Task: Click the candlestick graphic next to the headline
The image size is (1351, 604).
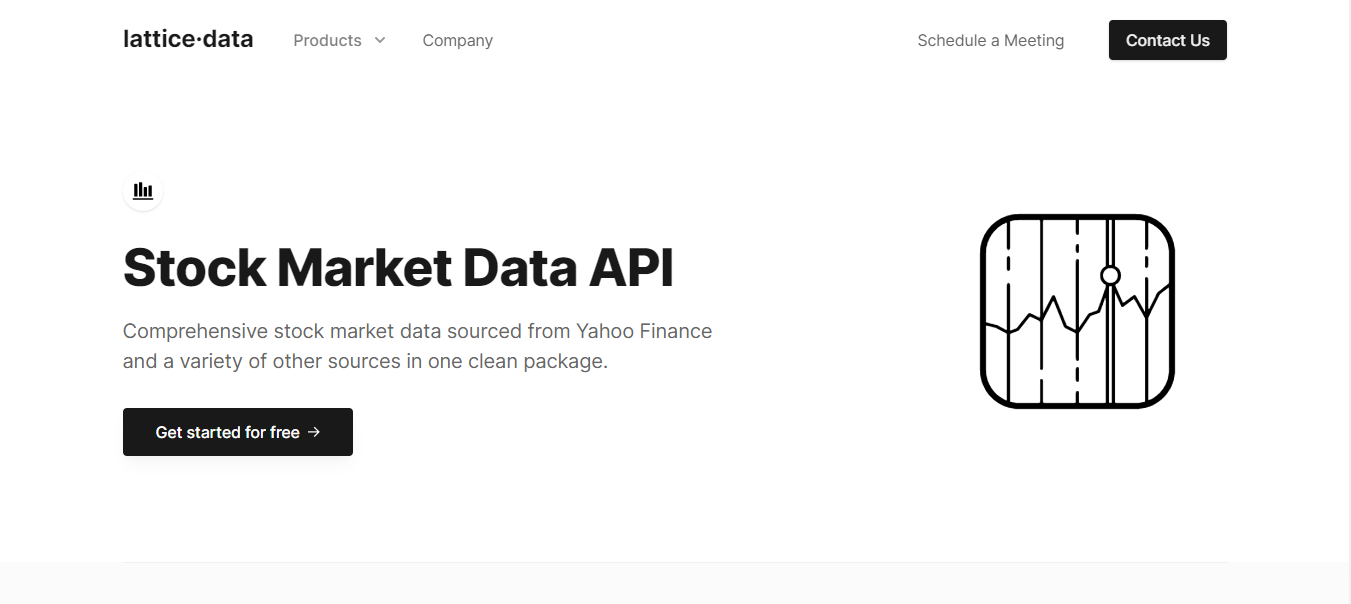Action: click(1078, 311)
